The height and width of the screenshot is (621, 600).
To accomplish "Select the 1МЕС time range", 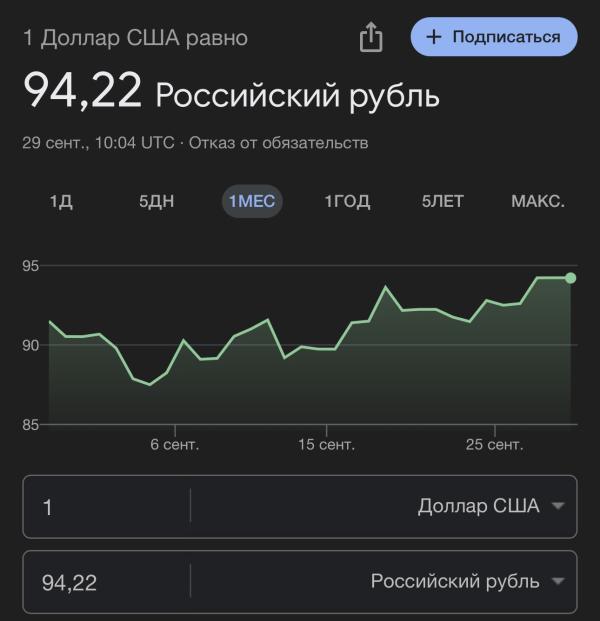I will coord(252,201).
